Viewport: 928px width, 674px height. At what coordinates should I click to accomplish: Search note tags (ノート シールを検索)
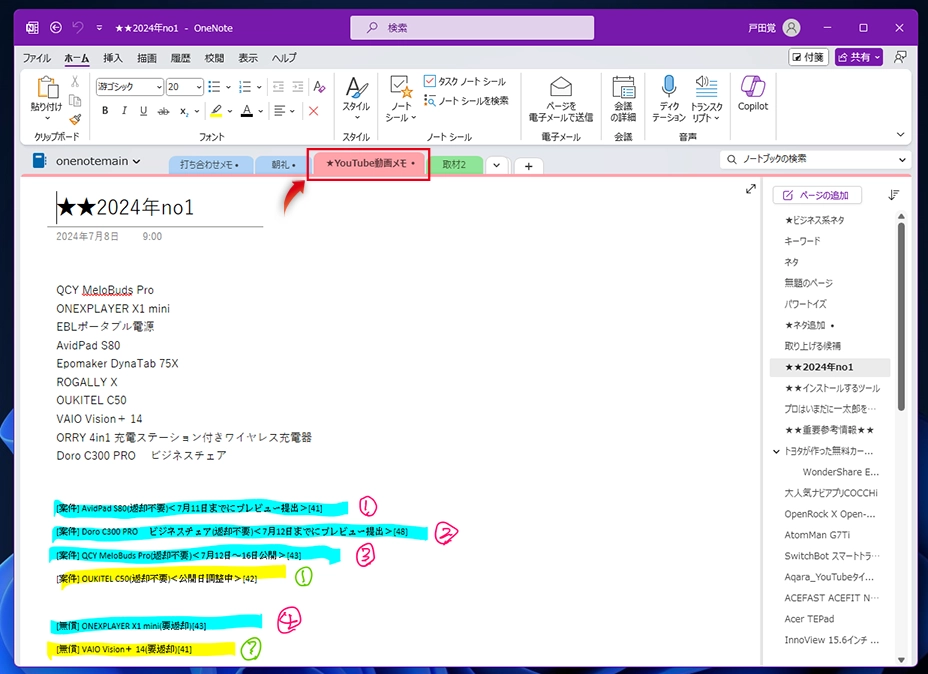466,101
